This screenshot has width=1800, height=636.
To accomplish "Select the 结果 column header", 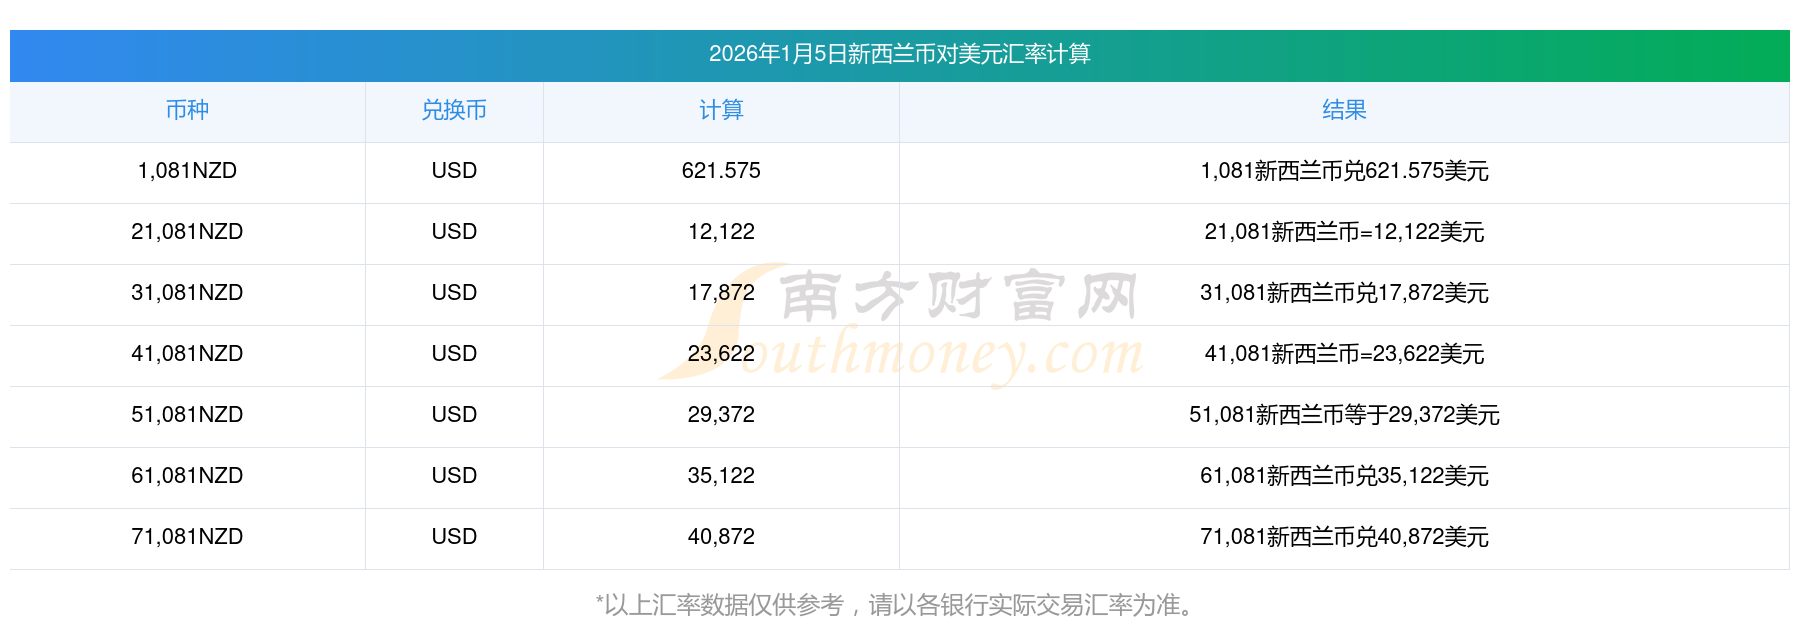I will pos(1344,110).
